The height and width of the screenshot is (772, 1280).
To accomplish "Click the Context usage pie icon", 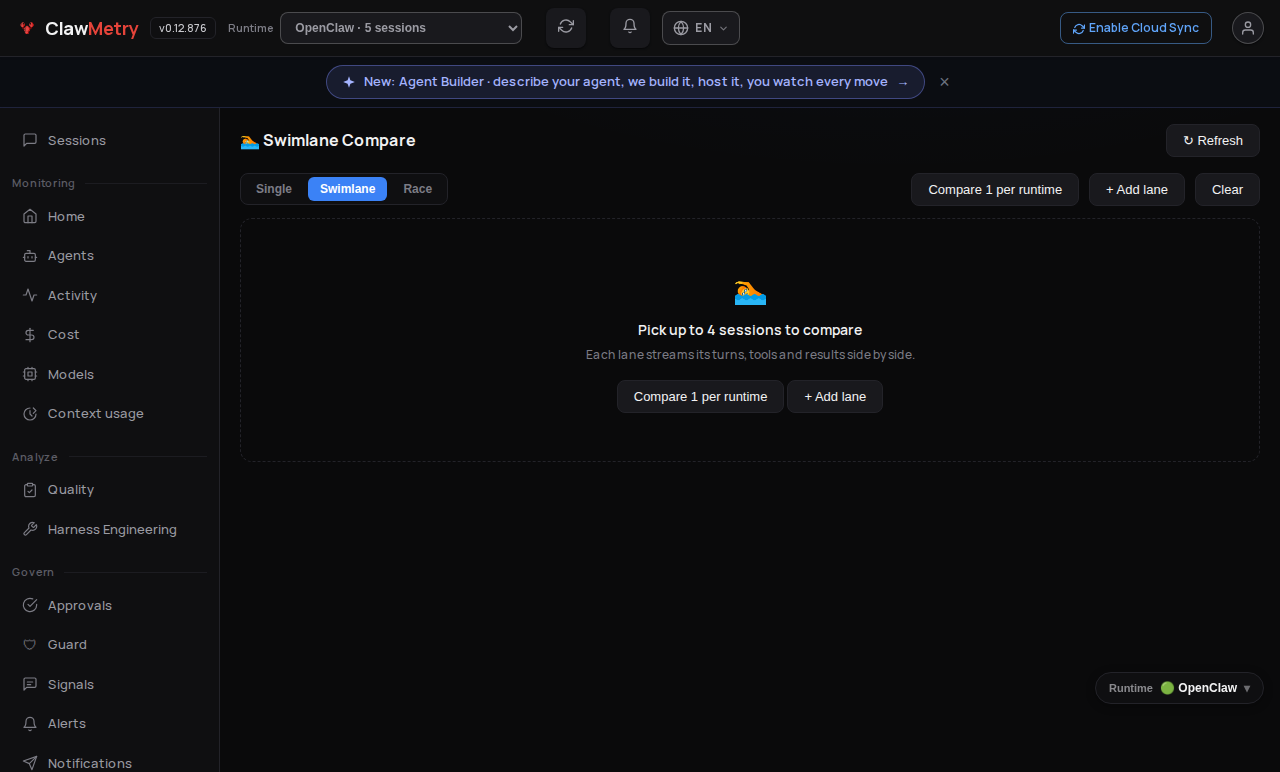I will point(30,414).
